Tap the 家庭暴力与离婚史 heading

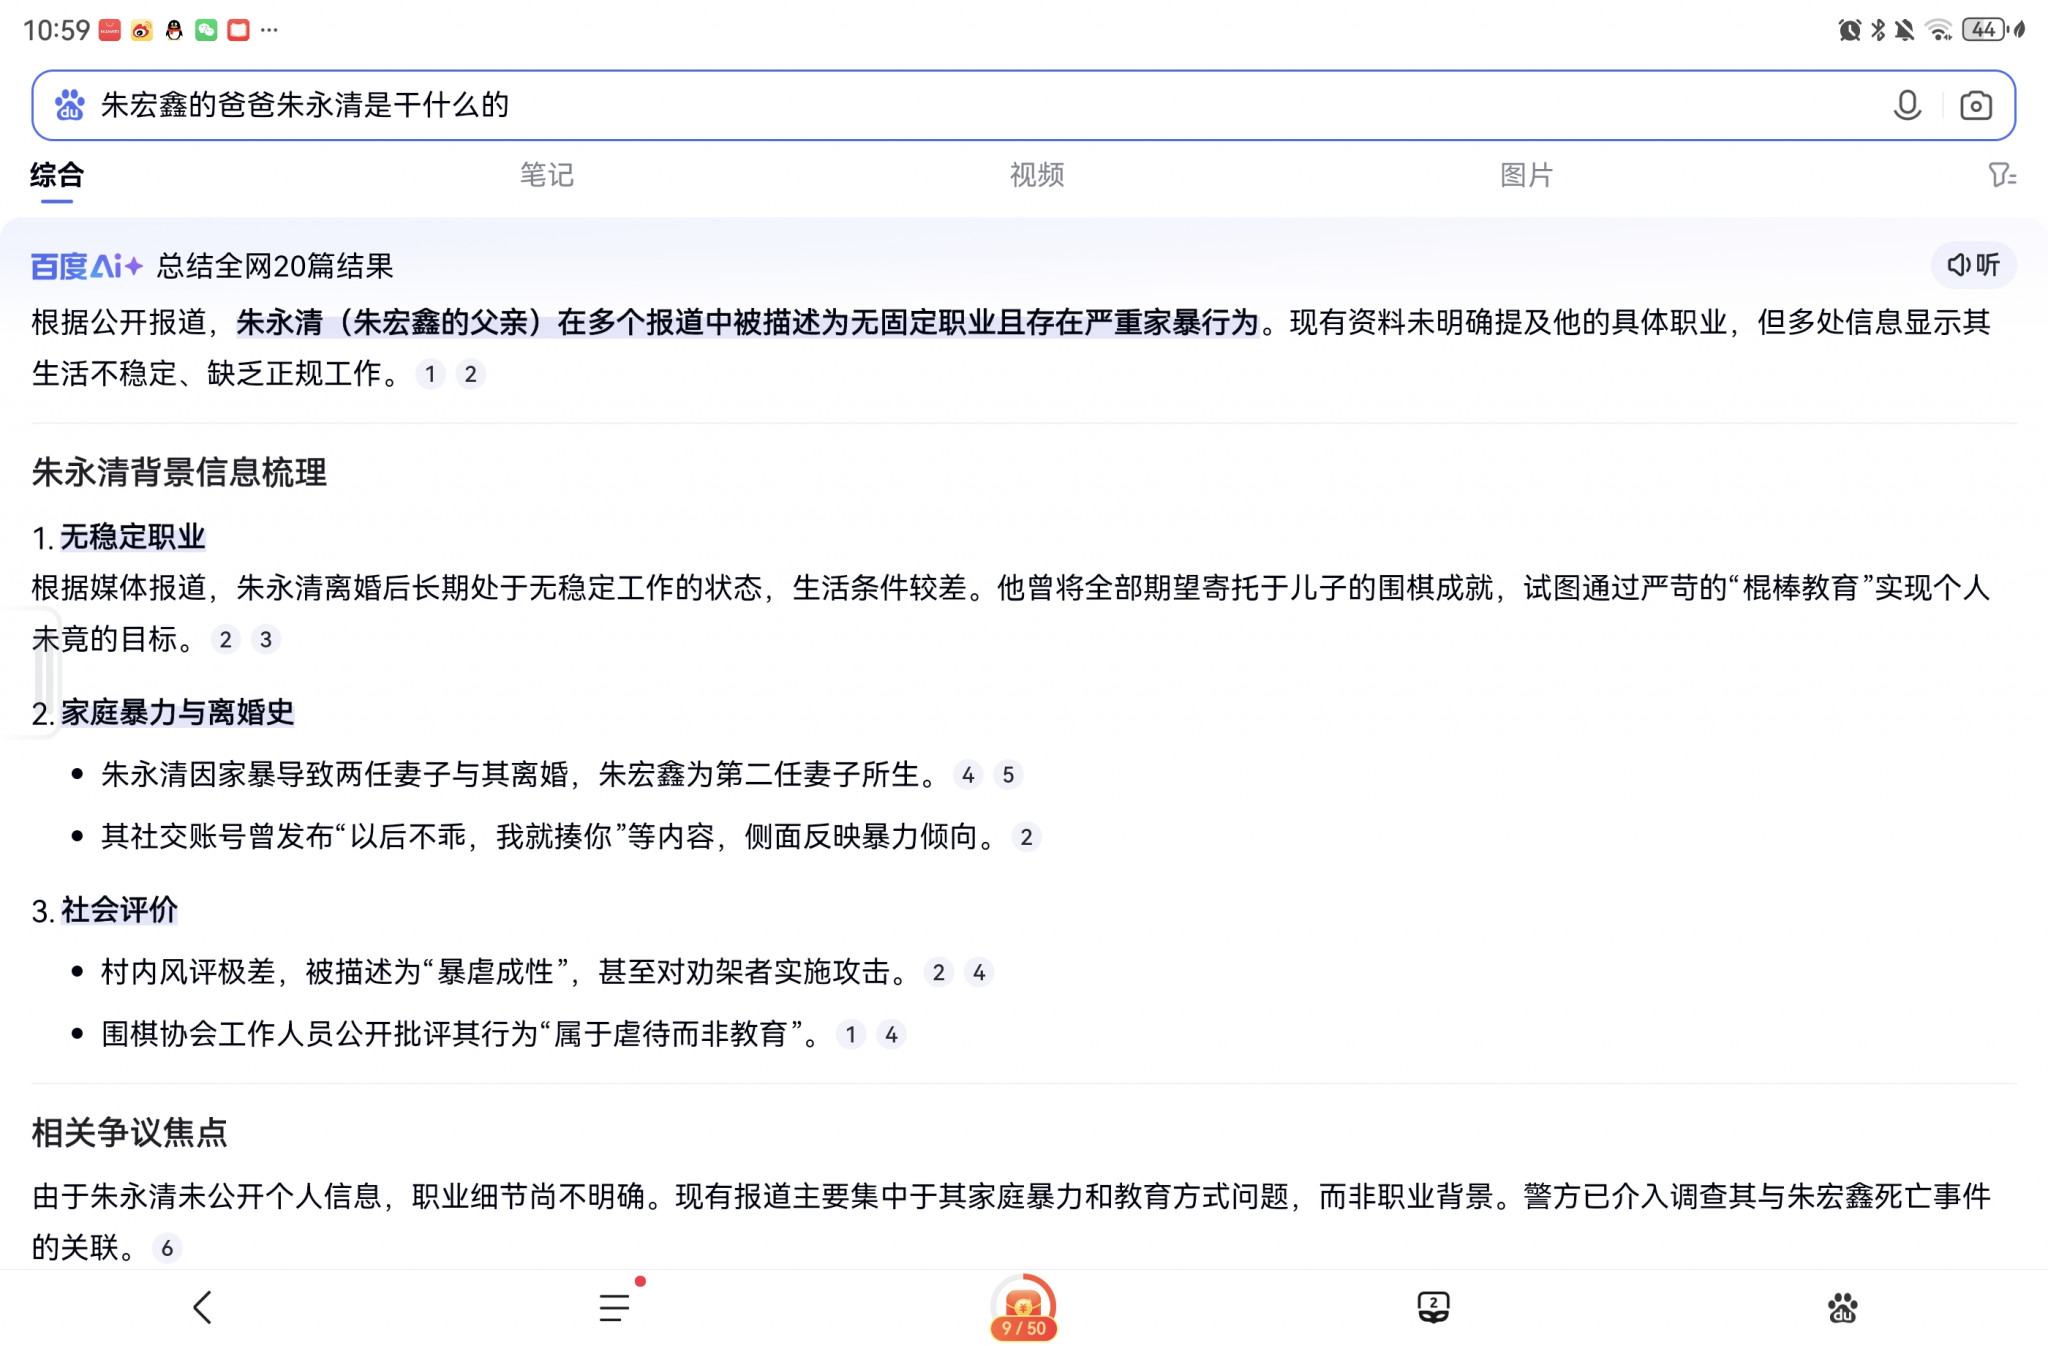(x=177, y=712)
